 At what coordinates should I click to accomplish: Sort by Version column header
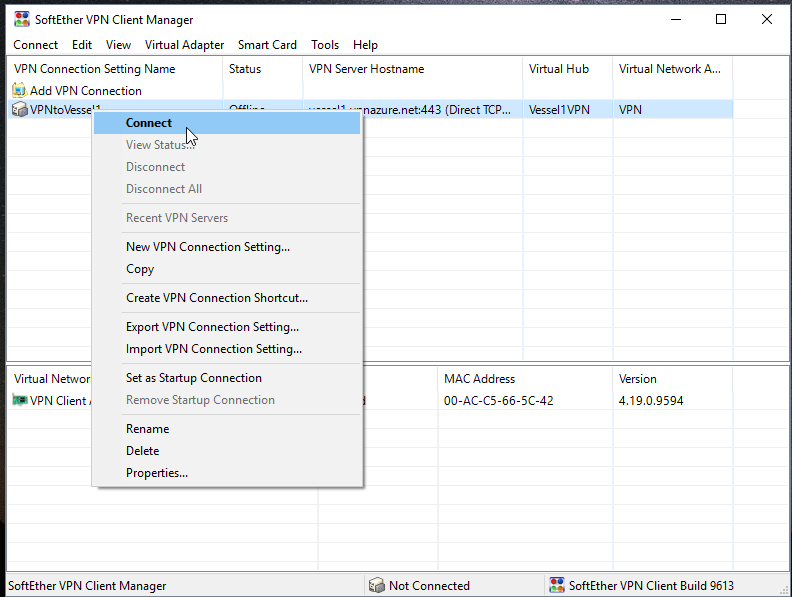point(673,378)
